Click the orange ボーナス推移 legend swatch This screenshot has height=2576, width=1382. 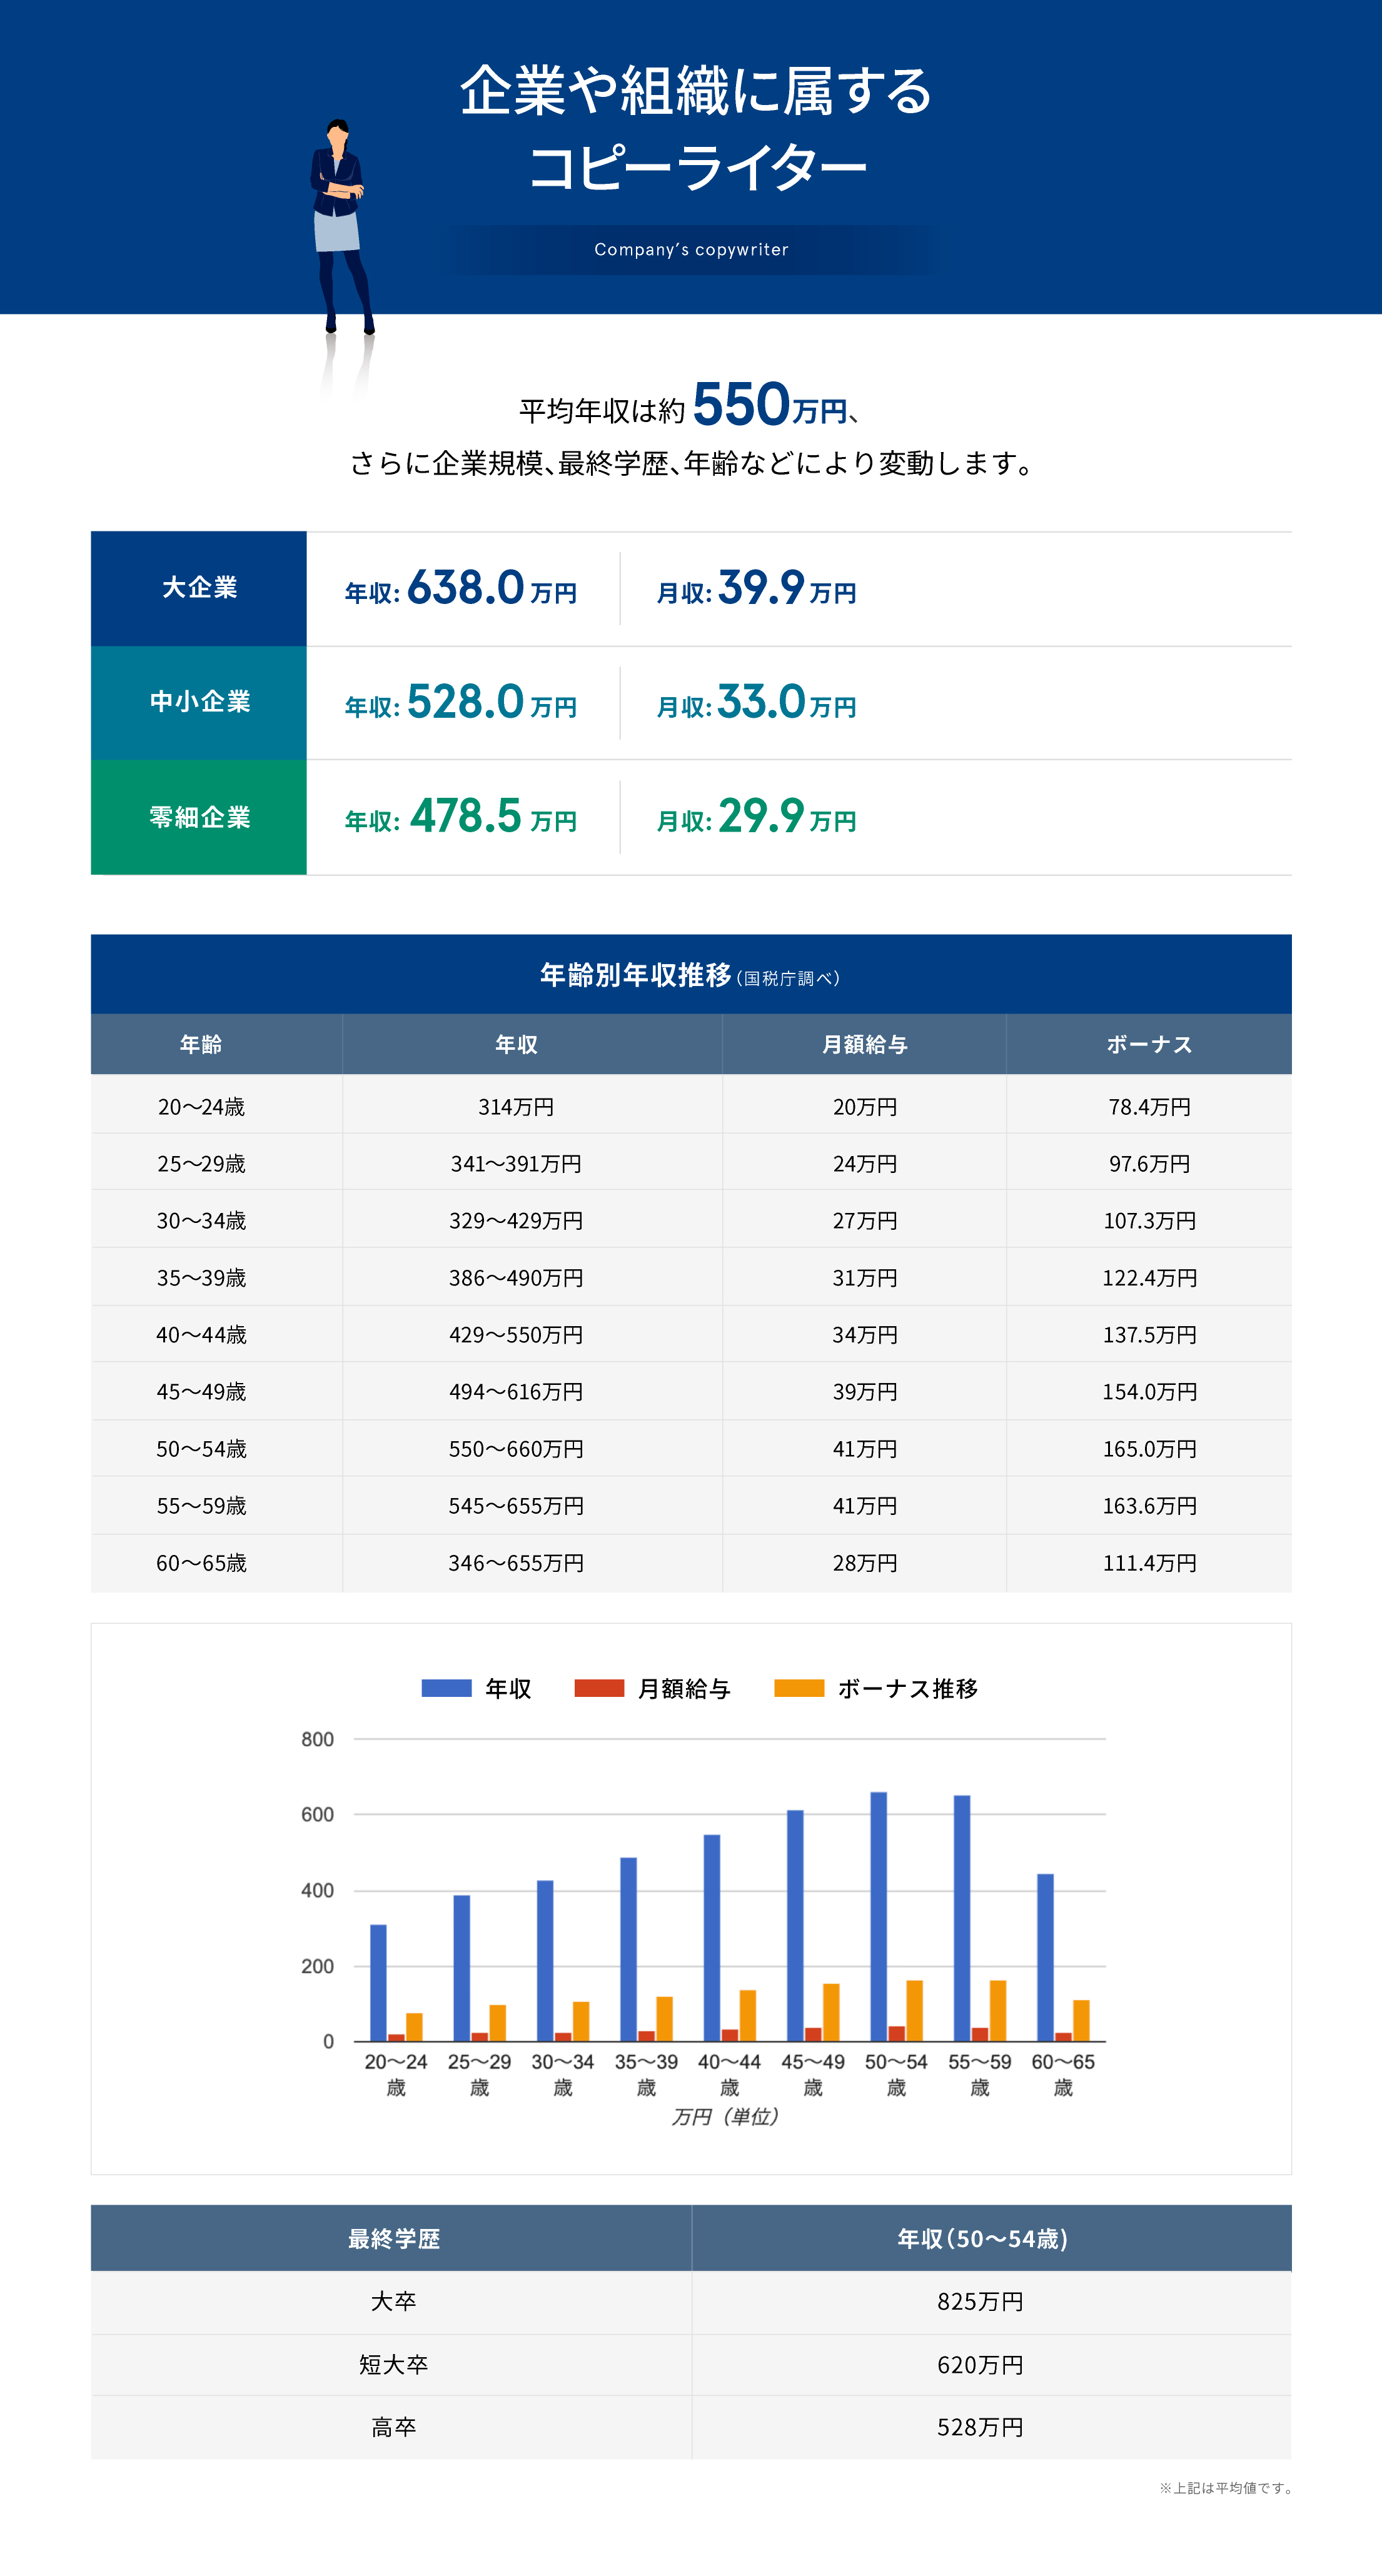(799, 1688)
